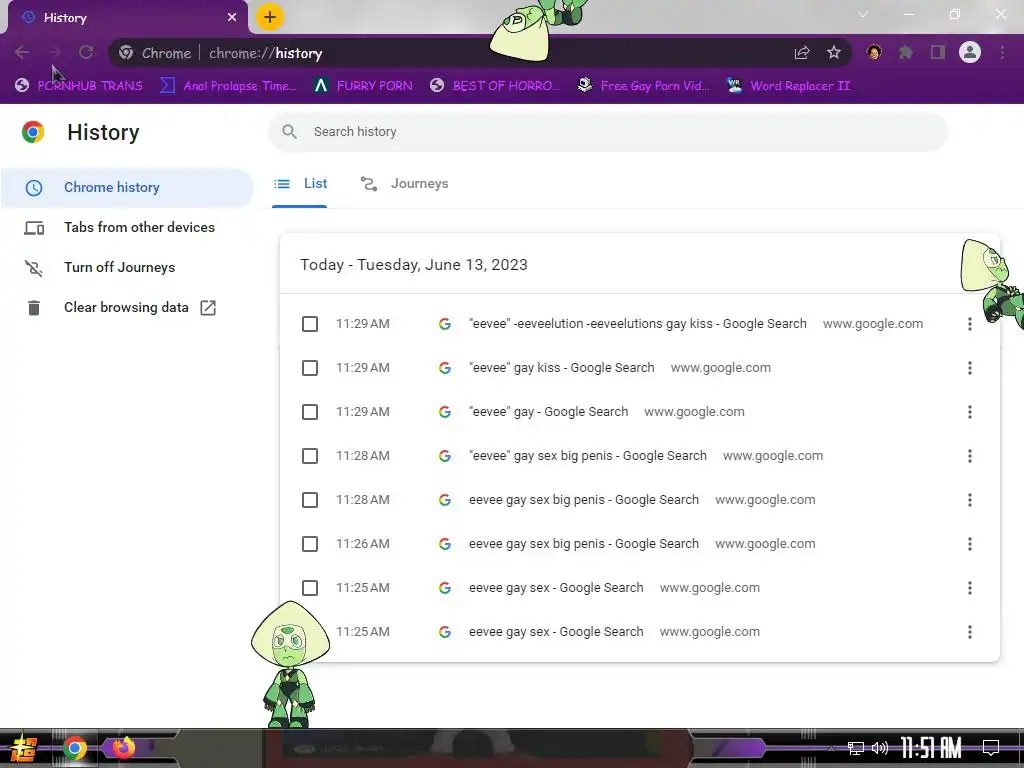Click the 11:51 AM taskbar clock
The height and width of the screenshot is (768, 1024).
click(931, 748)
